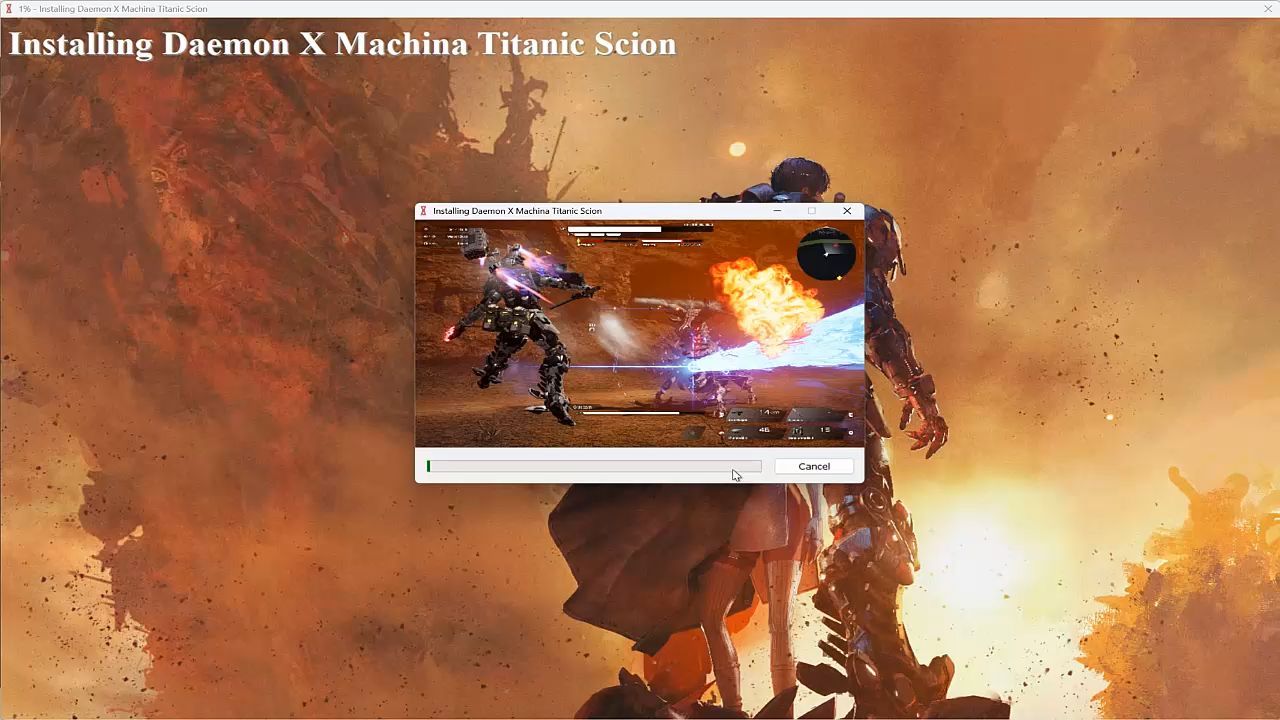Click the installer dialog's title bar icon
Viewport: 1280px width, 720px height.
(x=424, y=211)
